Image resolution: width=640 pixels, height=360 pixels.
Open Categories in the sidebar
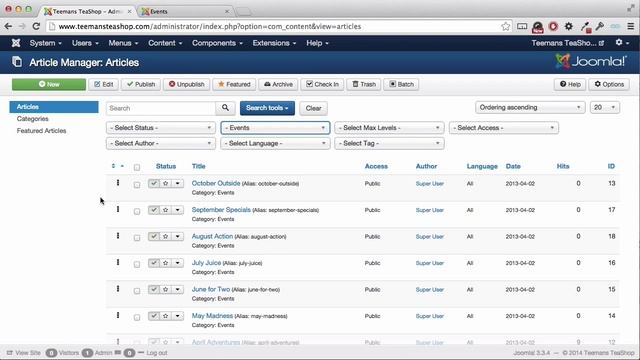point(33,119)
